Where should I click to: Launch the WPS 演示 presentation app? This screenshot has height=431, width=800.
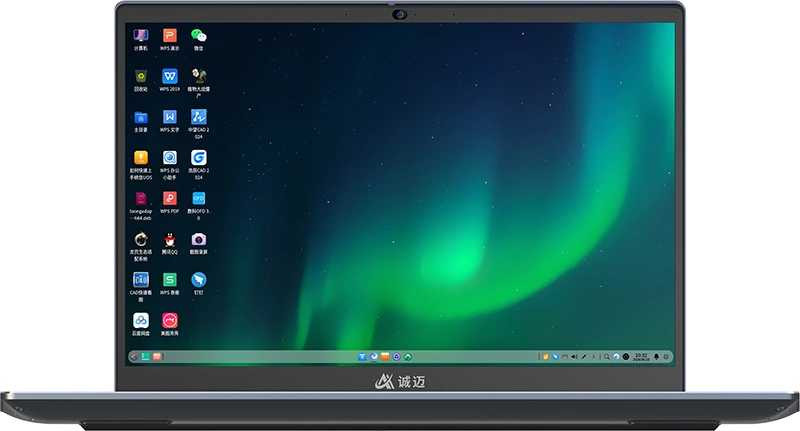(170, 37)
